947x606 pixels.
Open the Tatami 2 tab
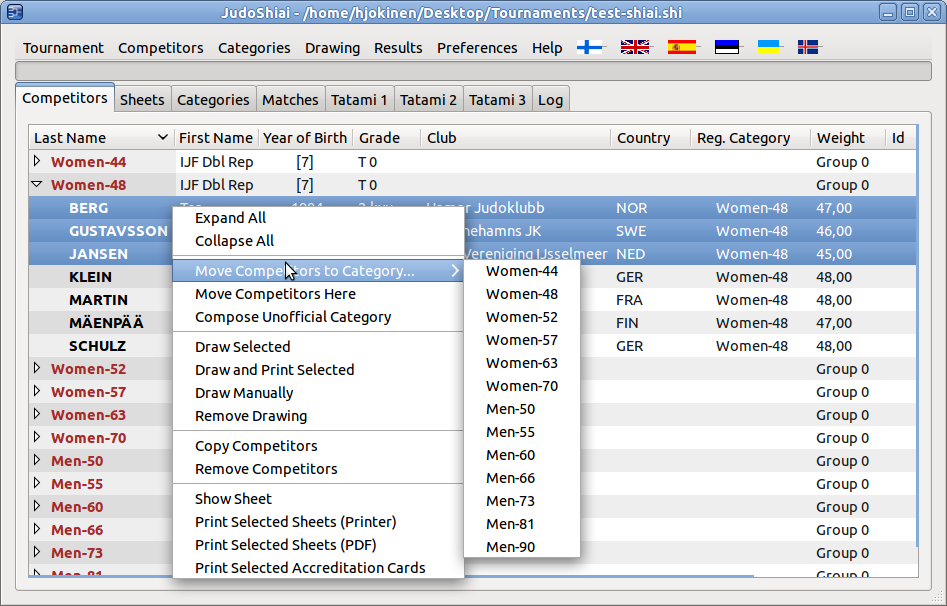click(428, 99)
